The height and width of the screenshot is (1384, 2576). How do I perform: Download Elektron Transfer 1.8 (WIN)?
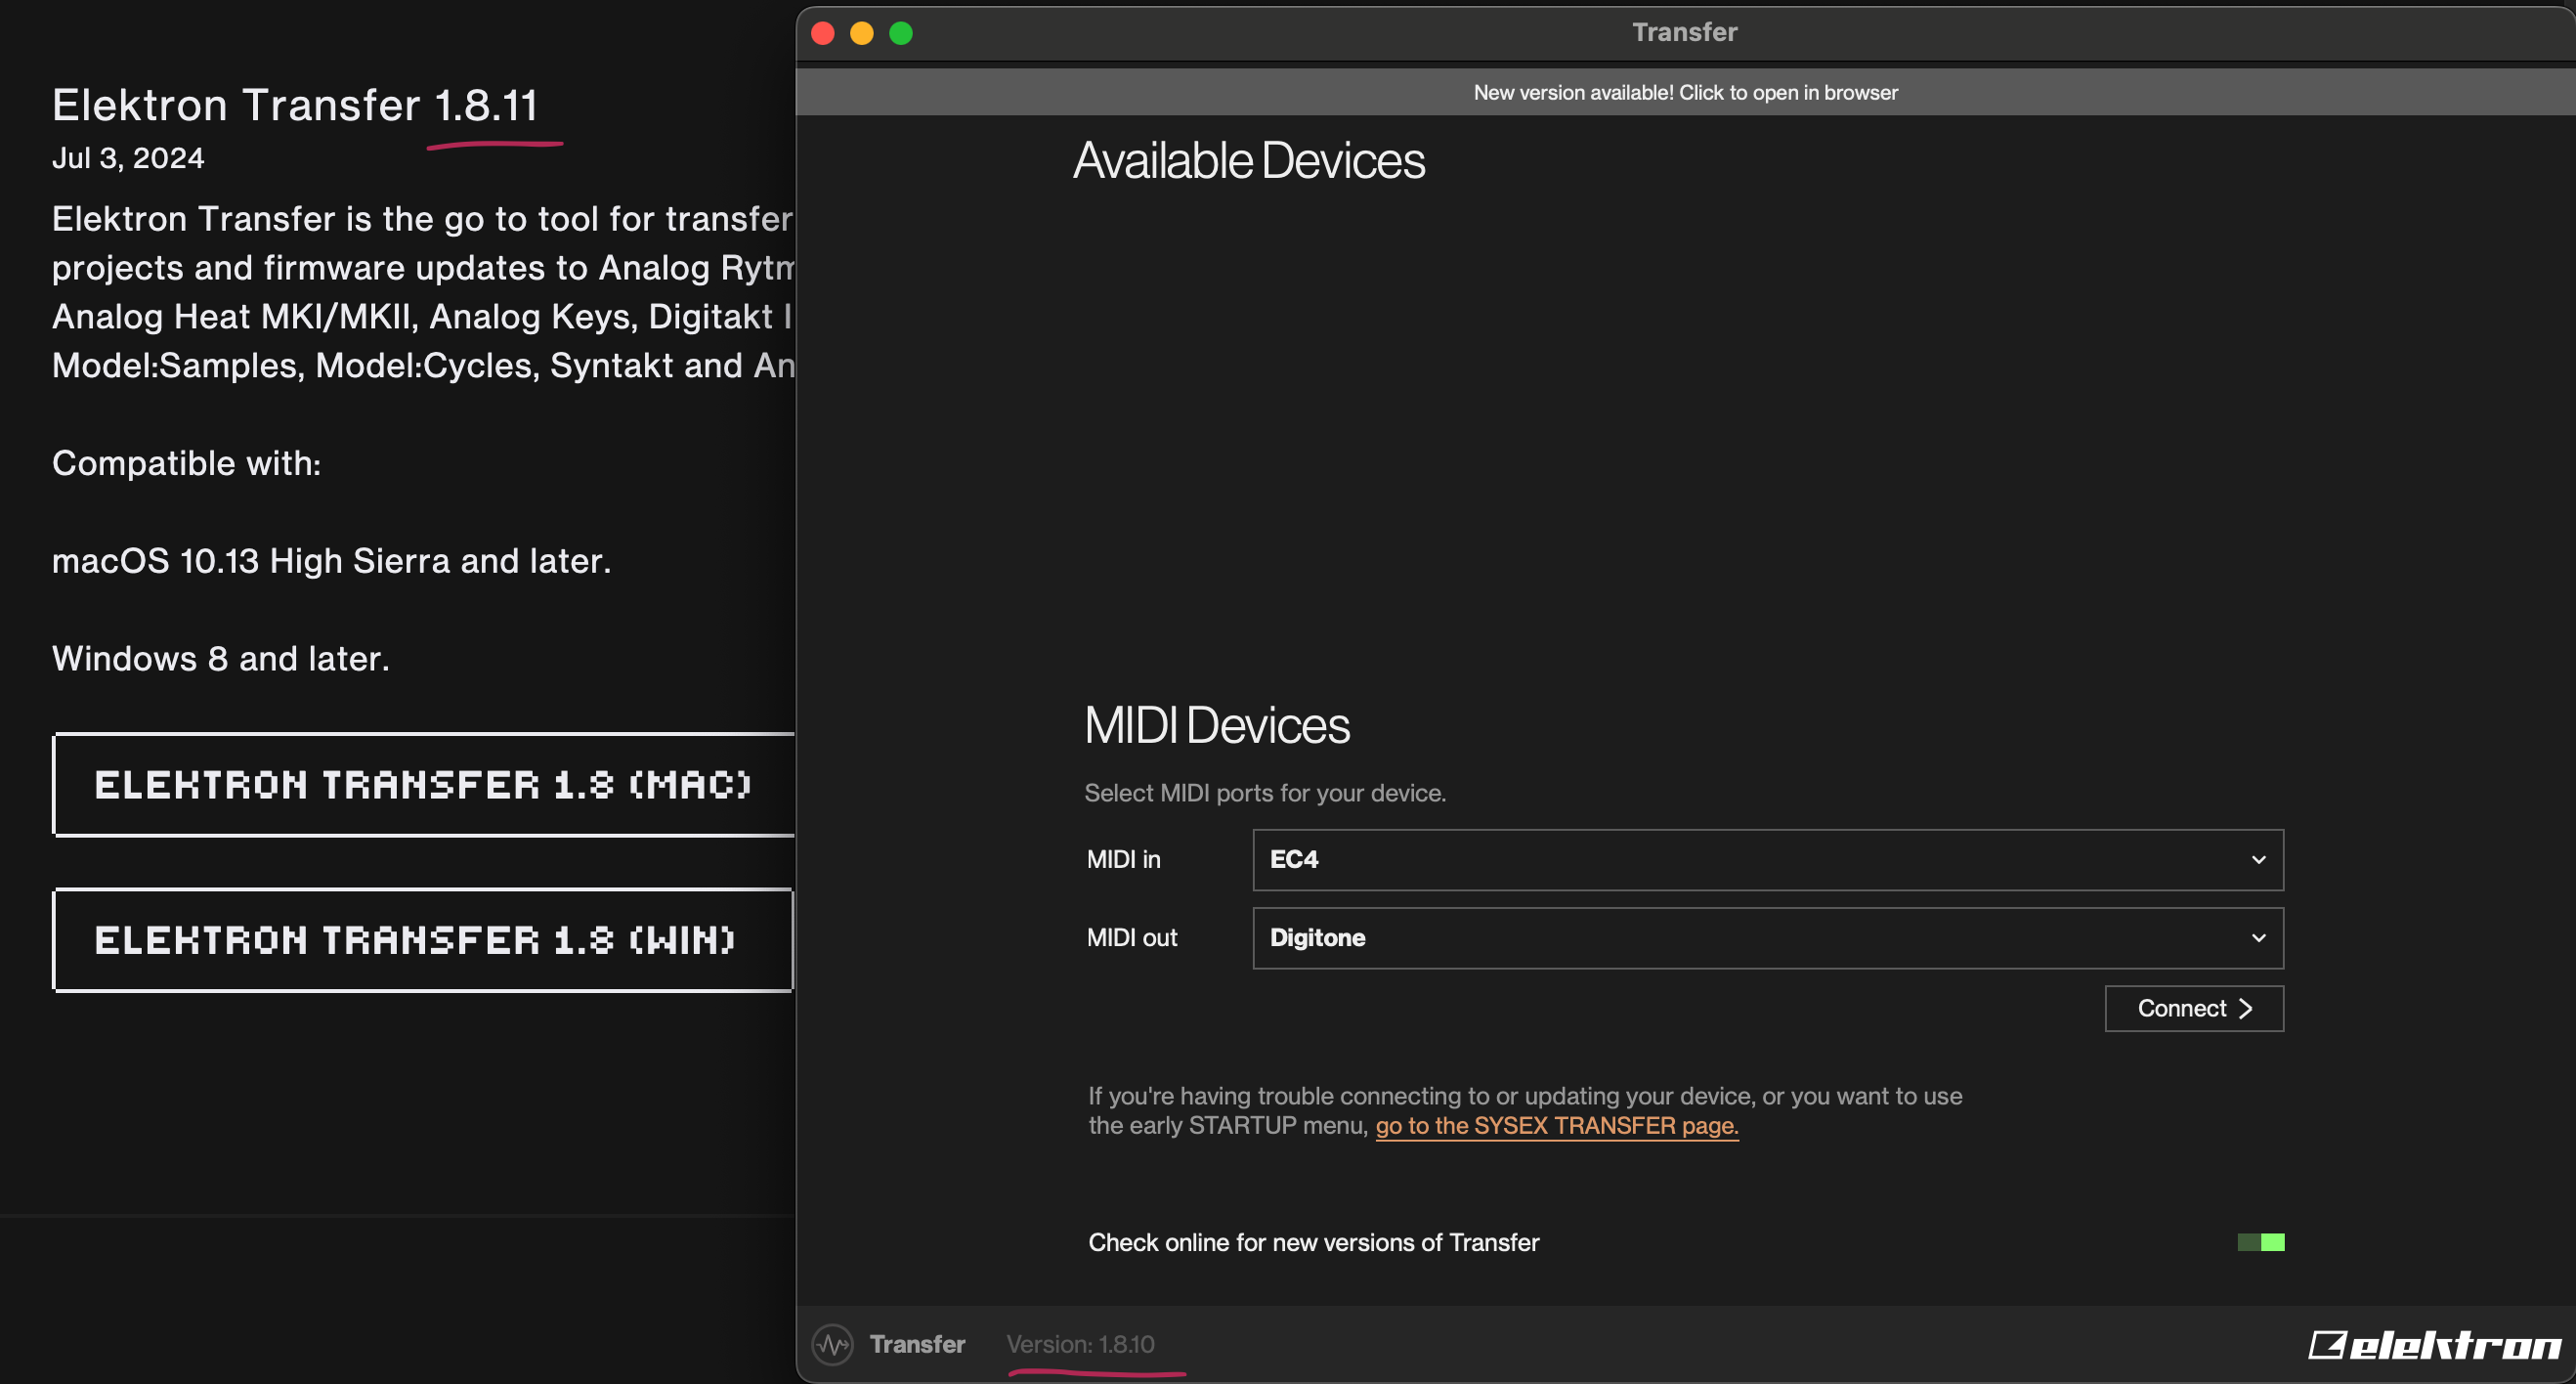[423, 939]
